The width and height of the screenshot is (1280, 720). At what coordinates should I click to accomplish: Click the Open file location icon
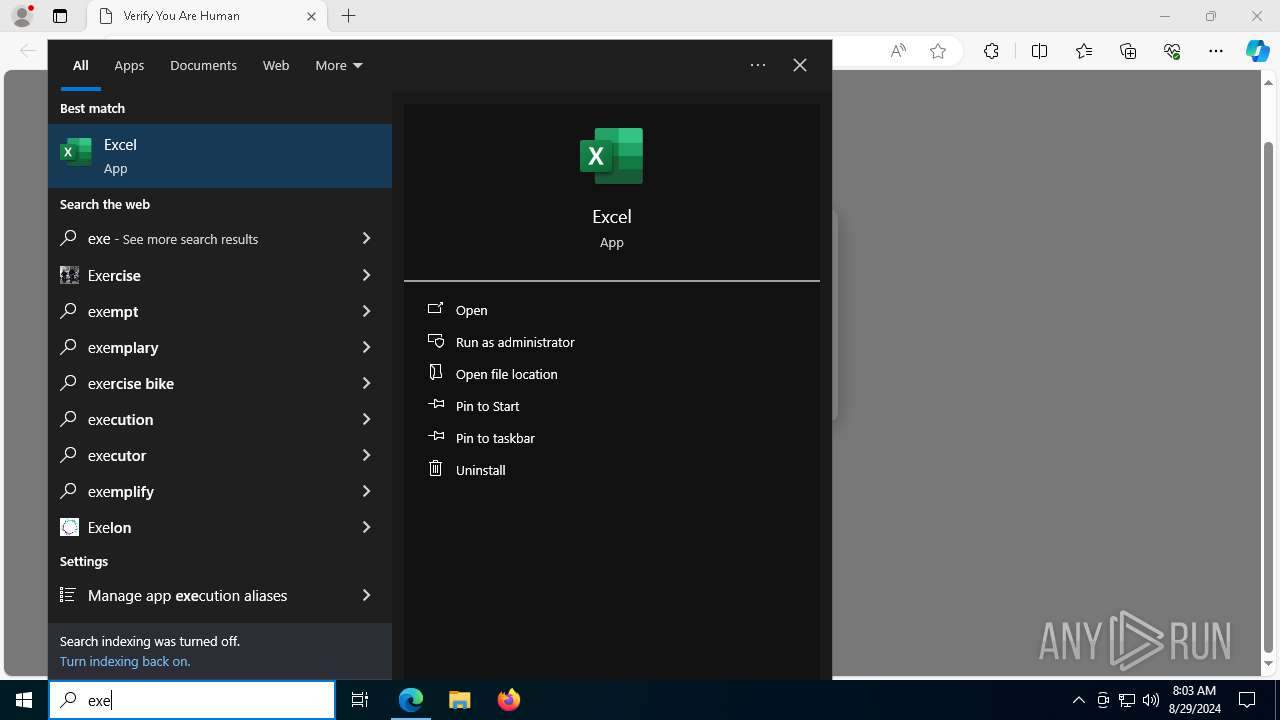[x=435, y=372]
